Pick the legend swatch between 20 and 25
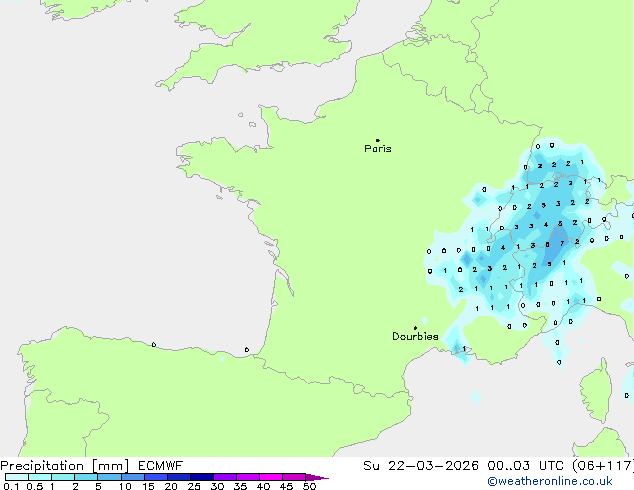This screenshot has height=490, width=634. [179, 477]
